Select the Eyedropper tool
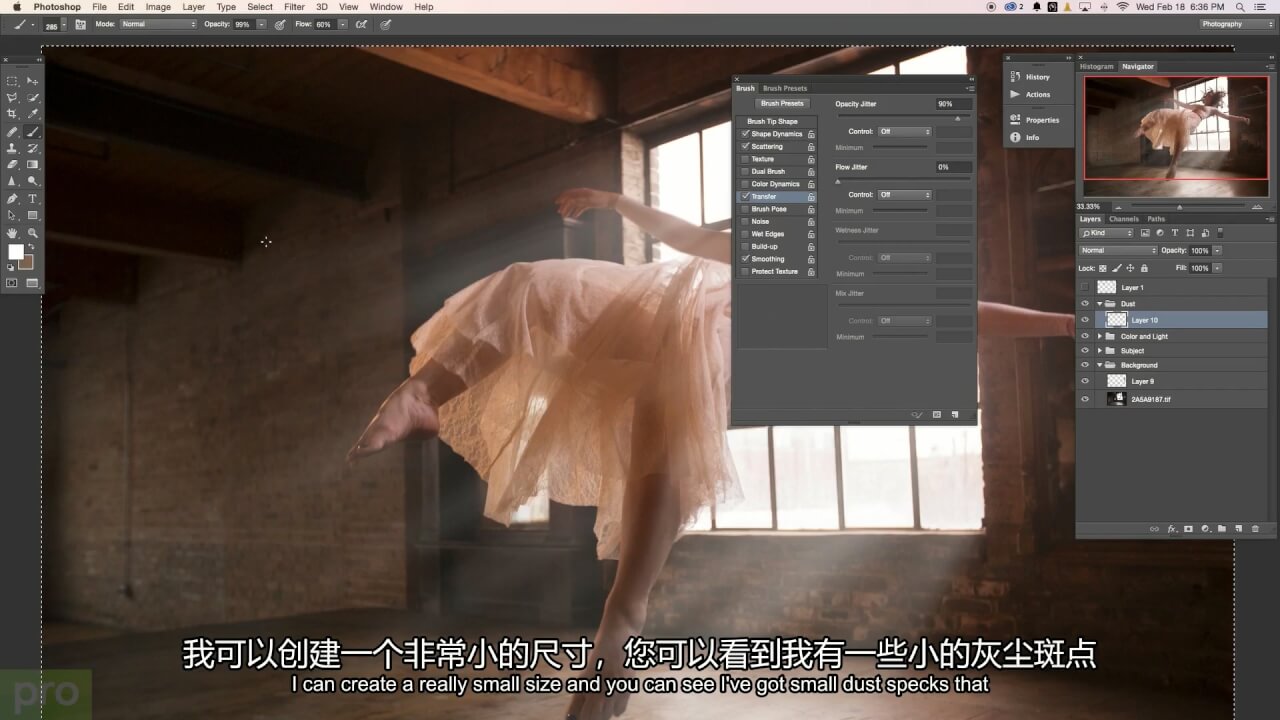The width and height of the screenshot is (1280, 720). pos(32,114)
